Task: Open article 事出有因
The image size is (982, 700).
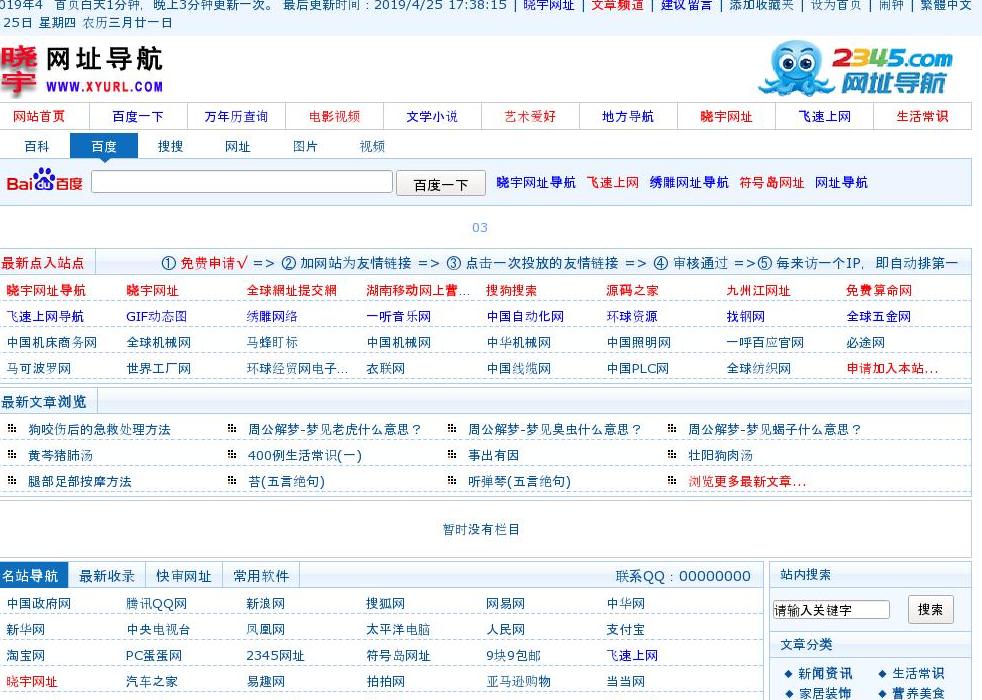Action: pyautogui.click(x=494, y=456)
